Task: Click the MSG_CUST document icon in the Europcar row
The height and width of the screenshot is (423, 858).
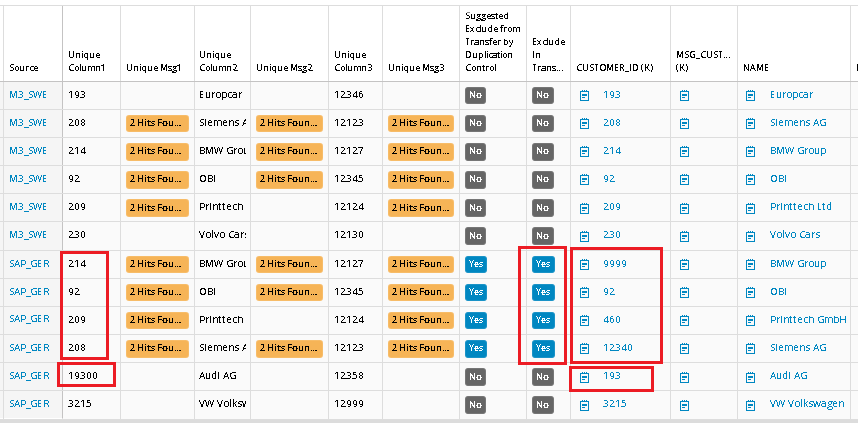Action: [x=685, y=95]
